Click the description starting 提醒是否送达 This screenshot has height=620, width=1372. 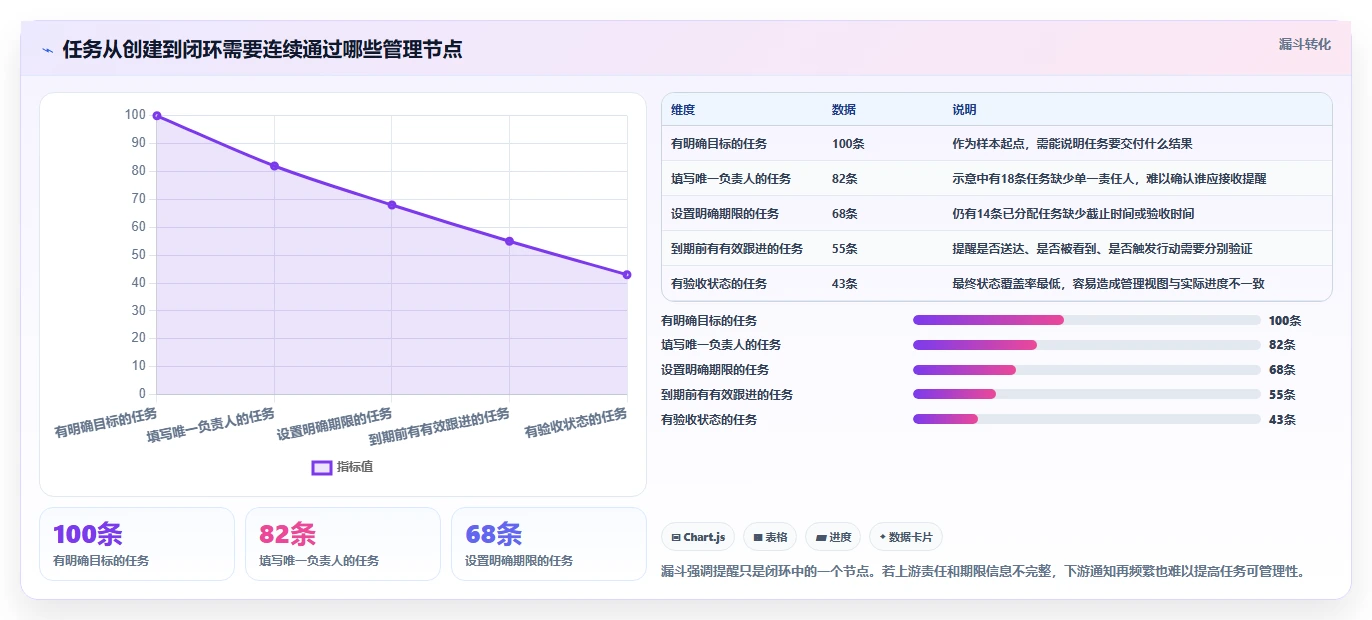tap(1103, 249)
